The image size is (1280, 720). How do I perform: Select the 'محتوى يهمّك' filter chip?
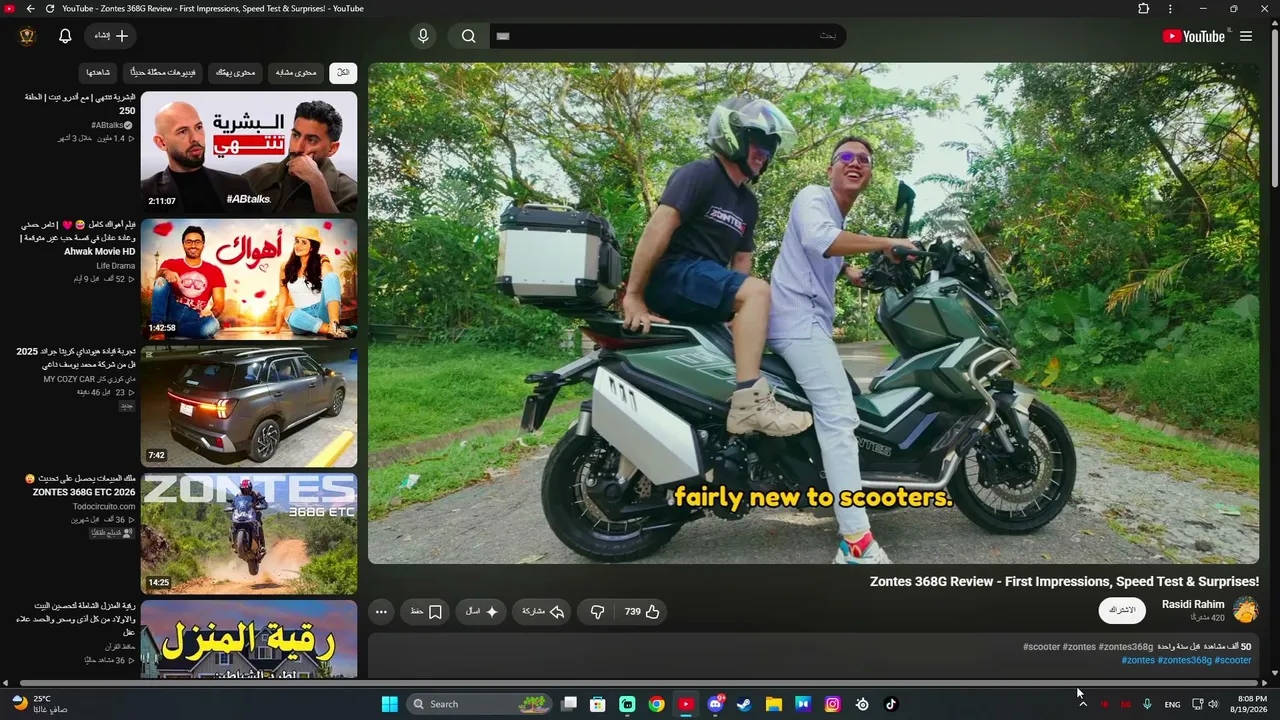tap(236, 73)
